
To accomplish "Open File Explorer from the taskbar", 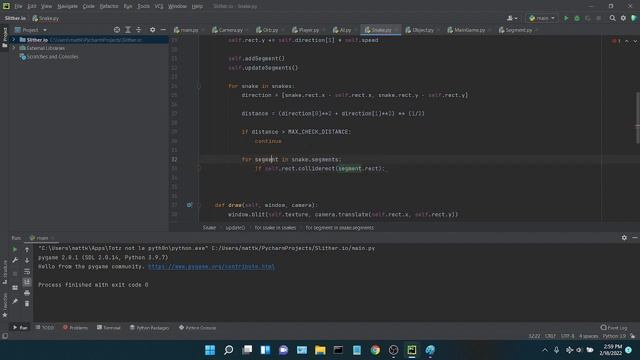I will (320, 350).
